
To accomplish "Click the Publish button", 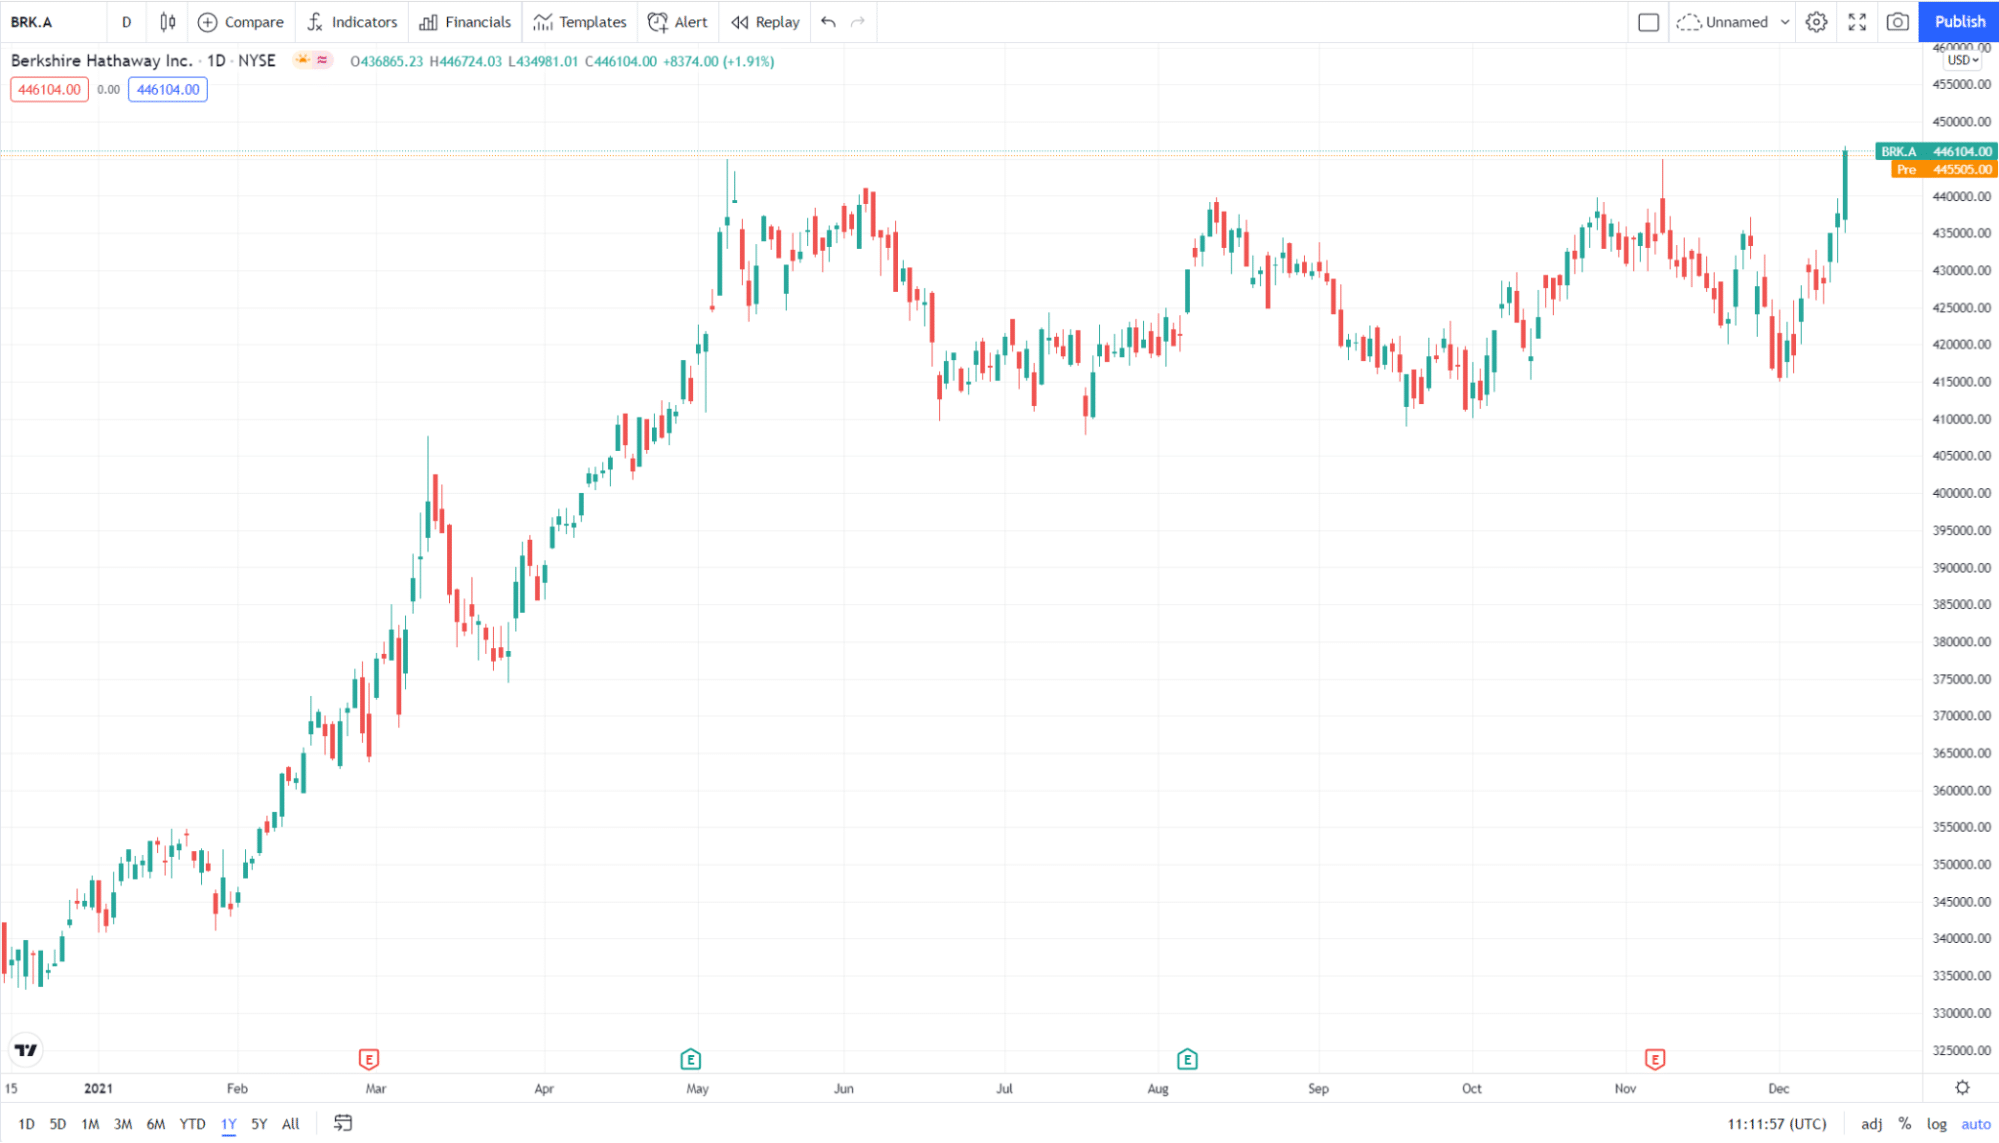I will [1959, 22].
